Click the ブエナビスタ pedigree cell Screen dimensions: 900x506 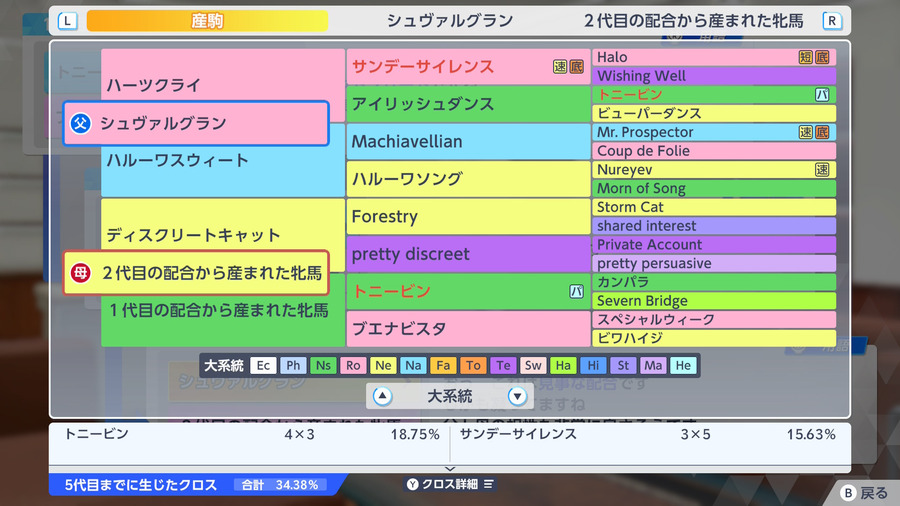click(x=468, y=329)
